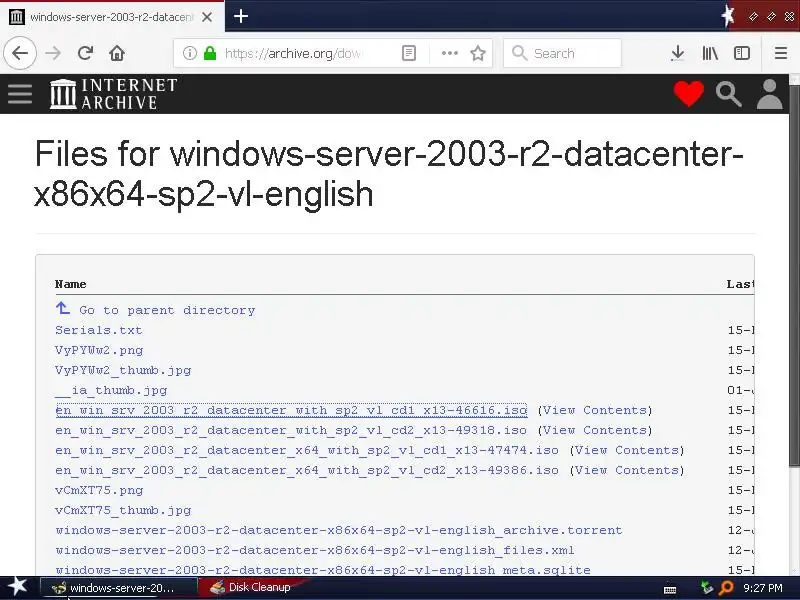Click the orange magnifier tray icon

pos(725,588)
